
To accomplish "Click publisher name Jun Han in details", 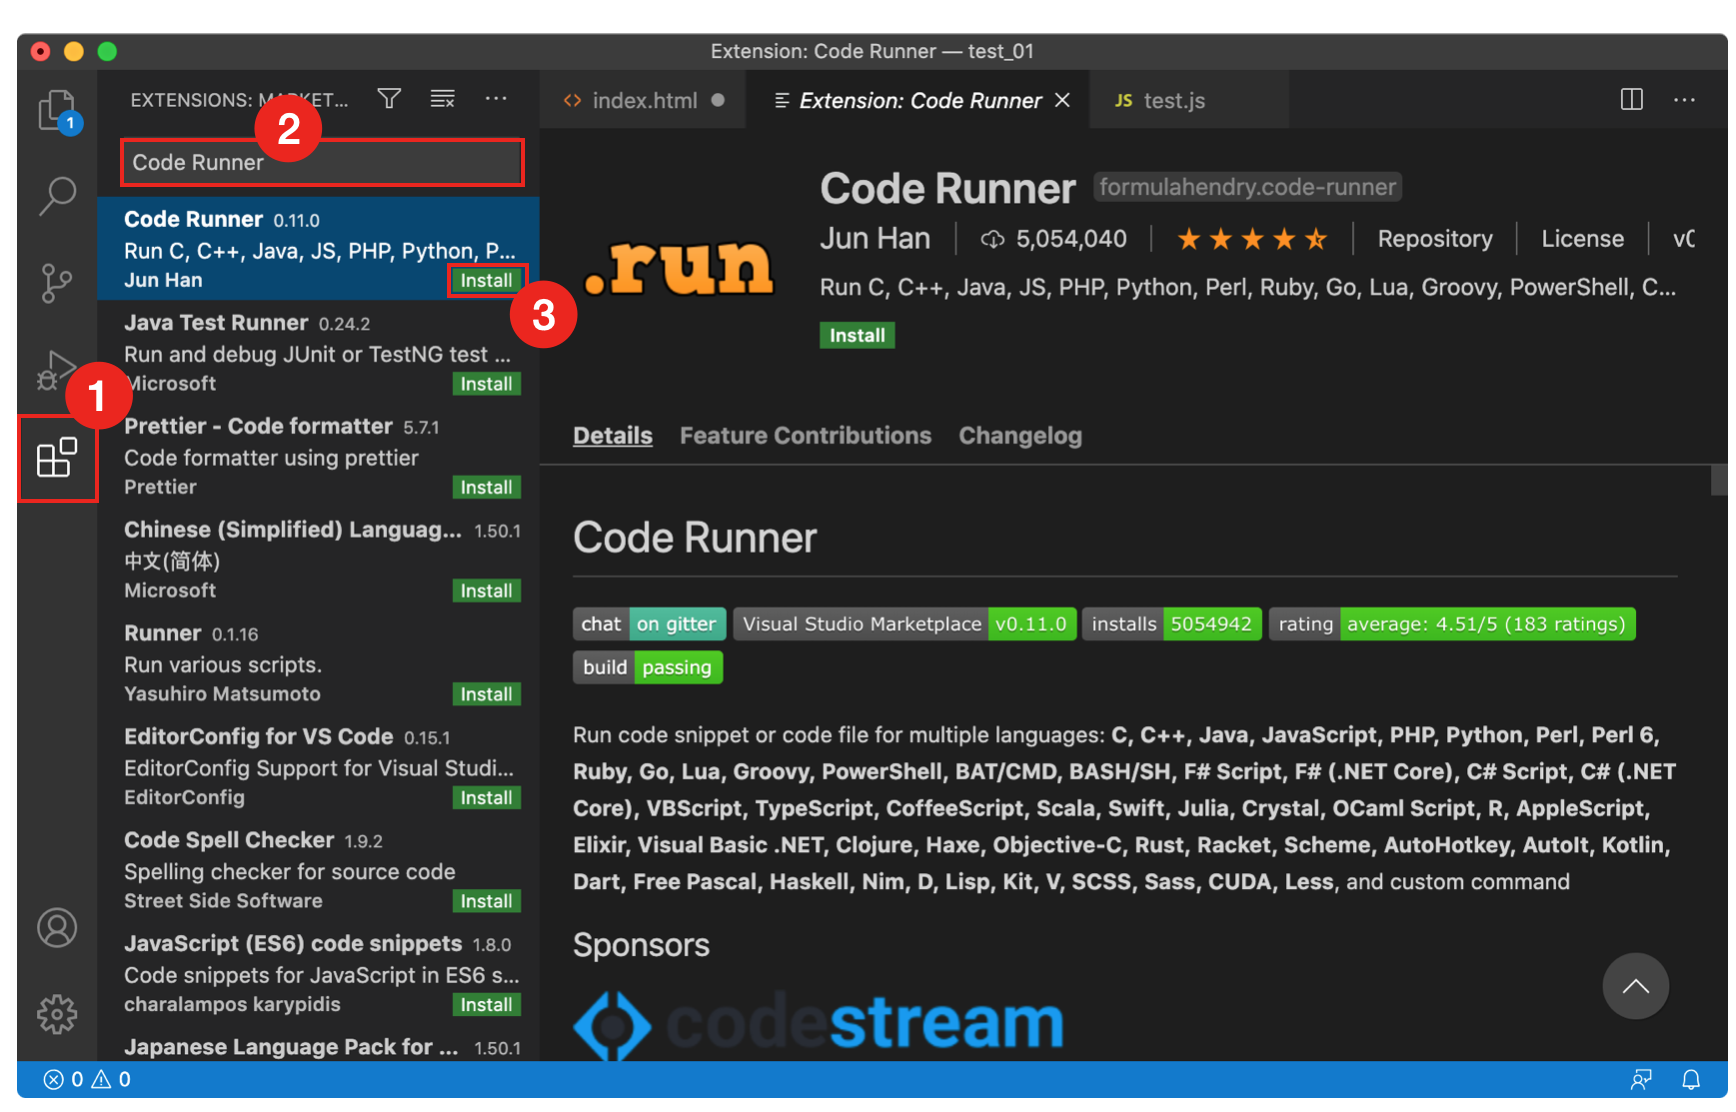I will [875, 238].
